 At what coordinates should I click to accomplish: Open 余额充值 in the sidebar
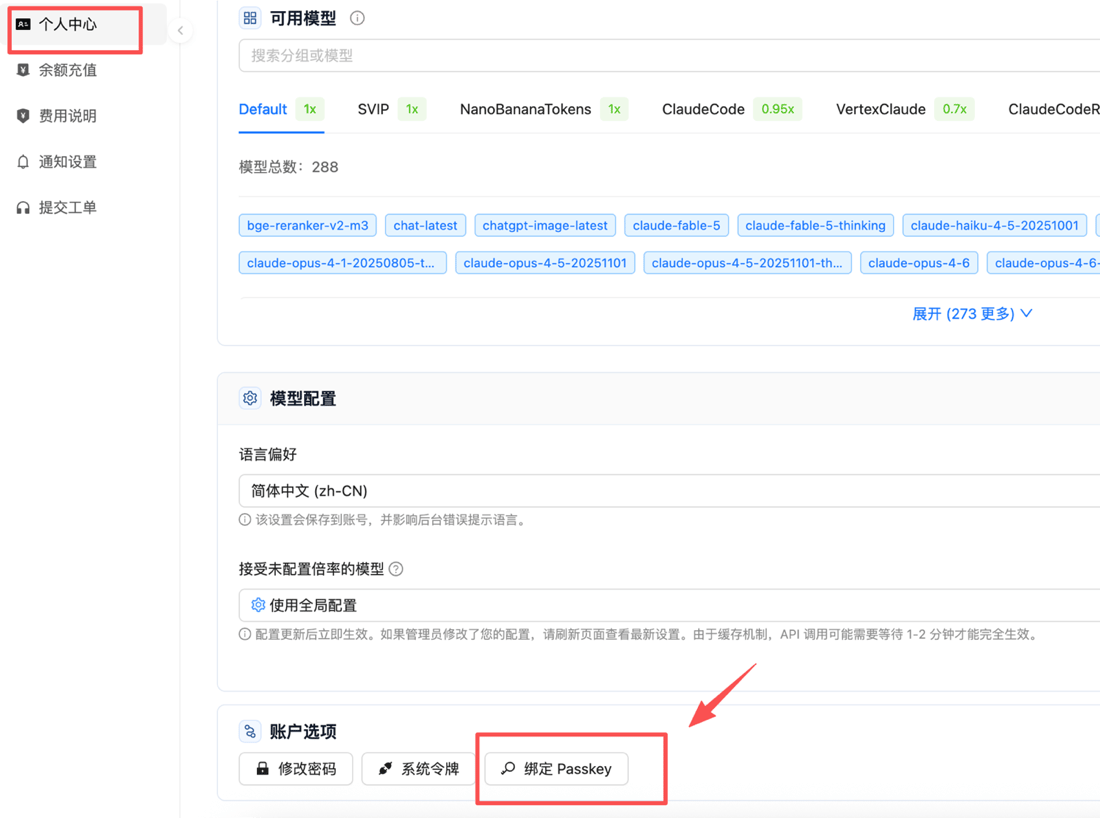[x=67, y=70]
